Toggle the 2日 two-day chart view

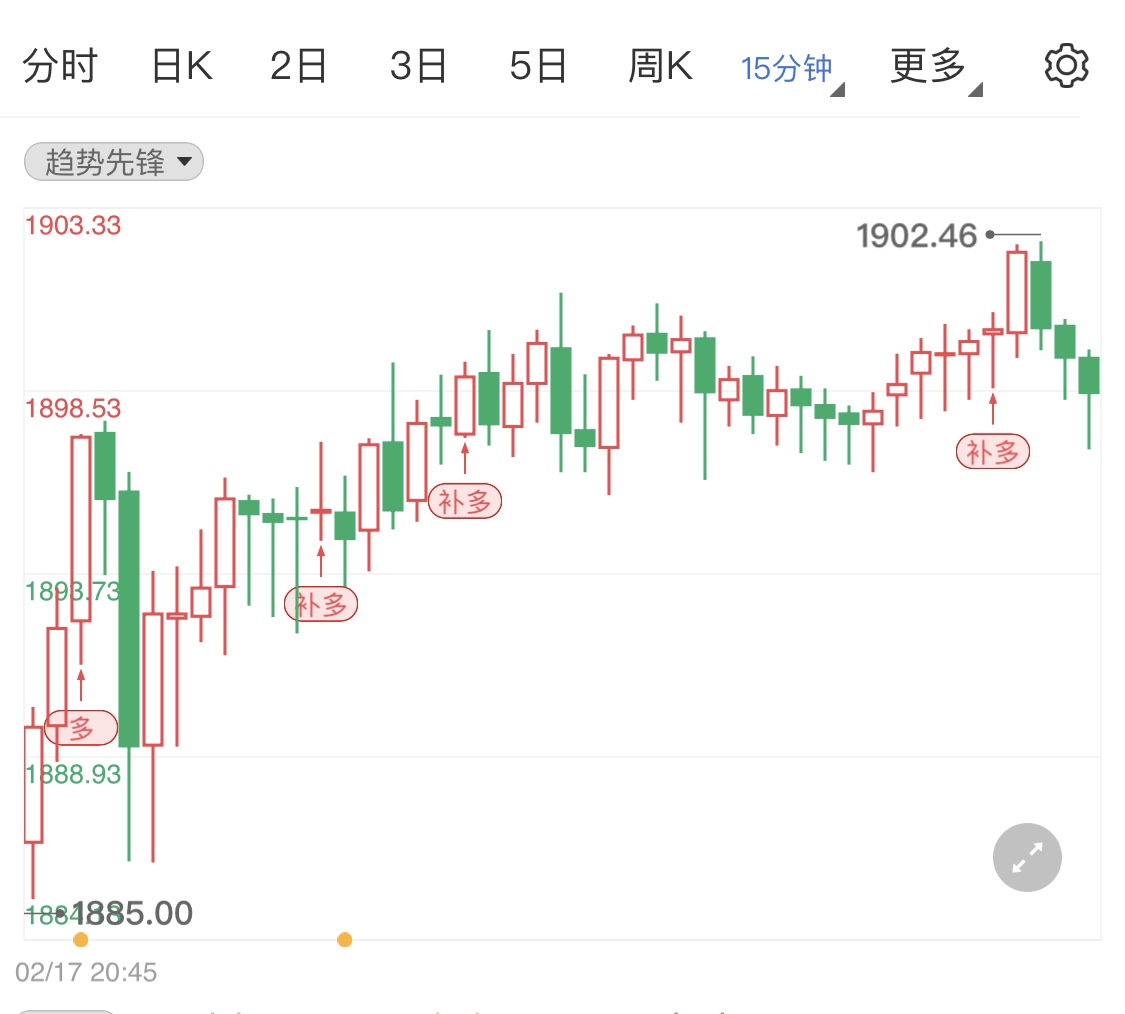click(299, 65)
